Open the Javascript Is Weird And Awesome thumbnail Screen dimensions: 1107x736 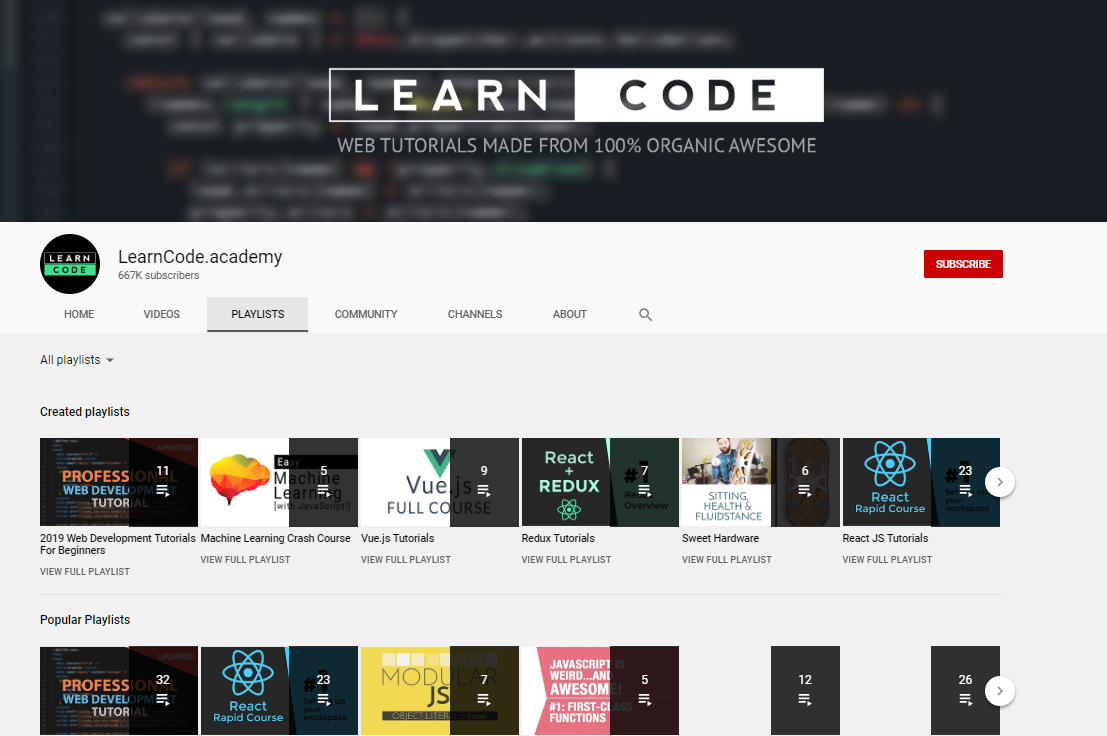pos(600,690)
